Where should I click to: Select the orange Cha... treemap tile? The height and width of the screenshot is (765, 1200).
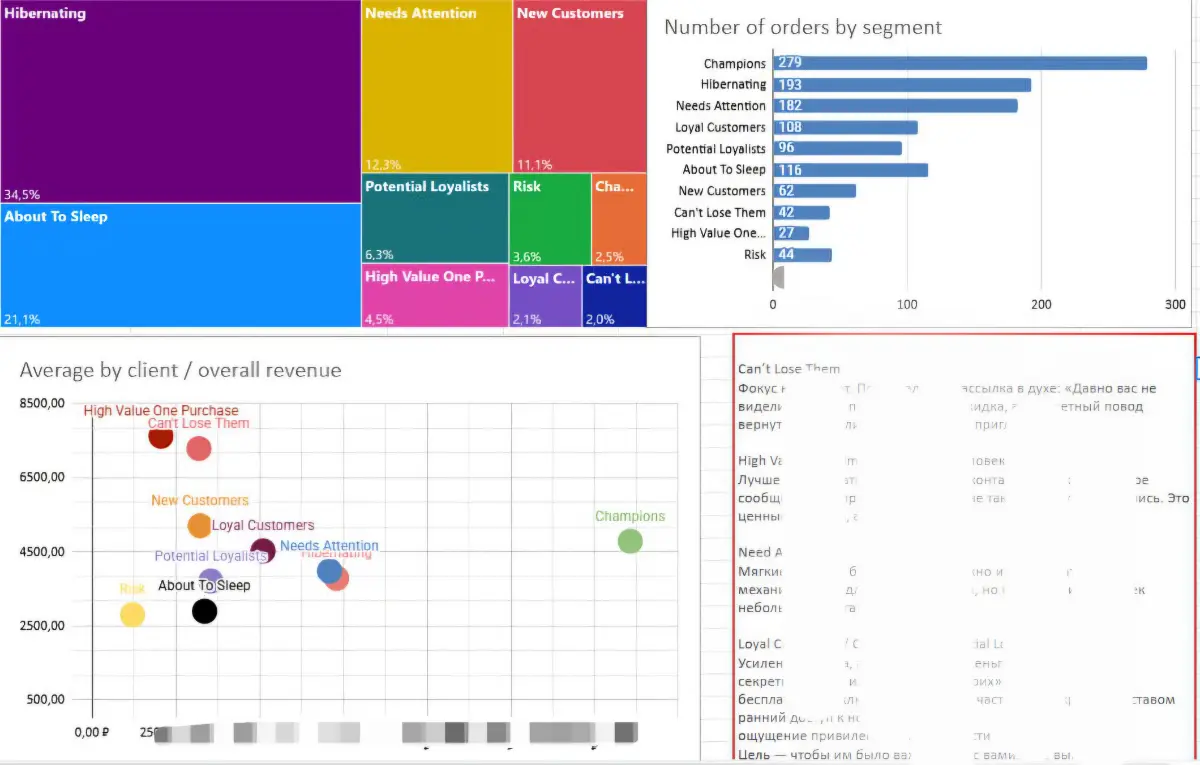620,219
